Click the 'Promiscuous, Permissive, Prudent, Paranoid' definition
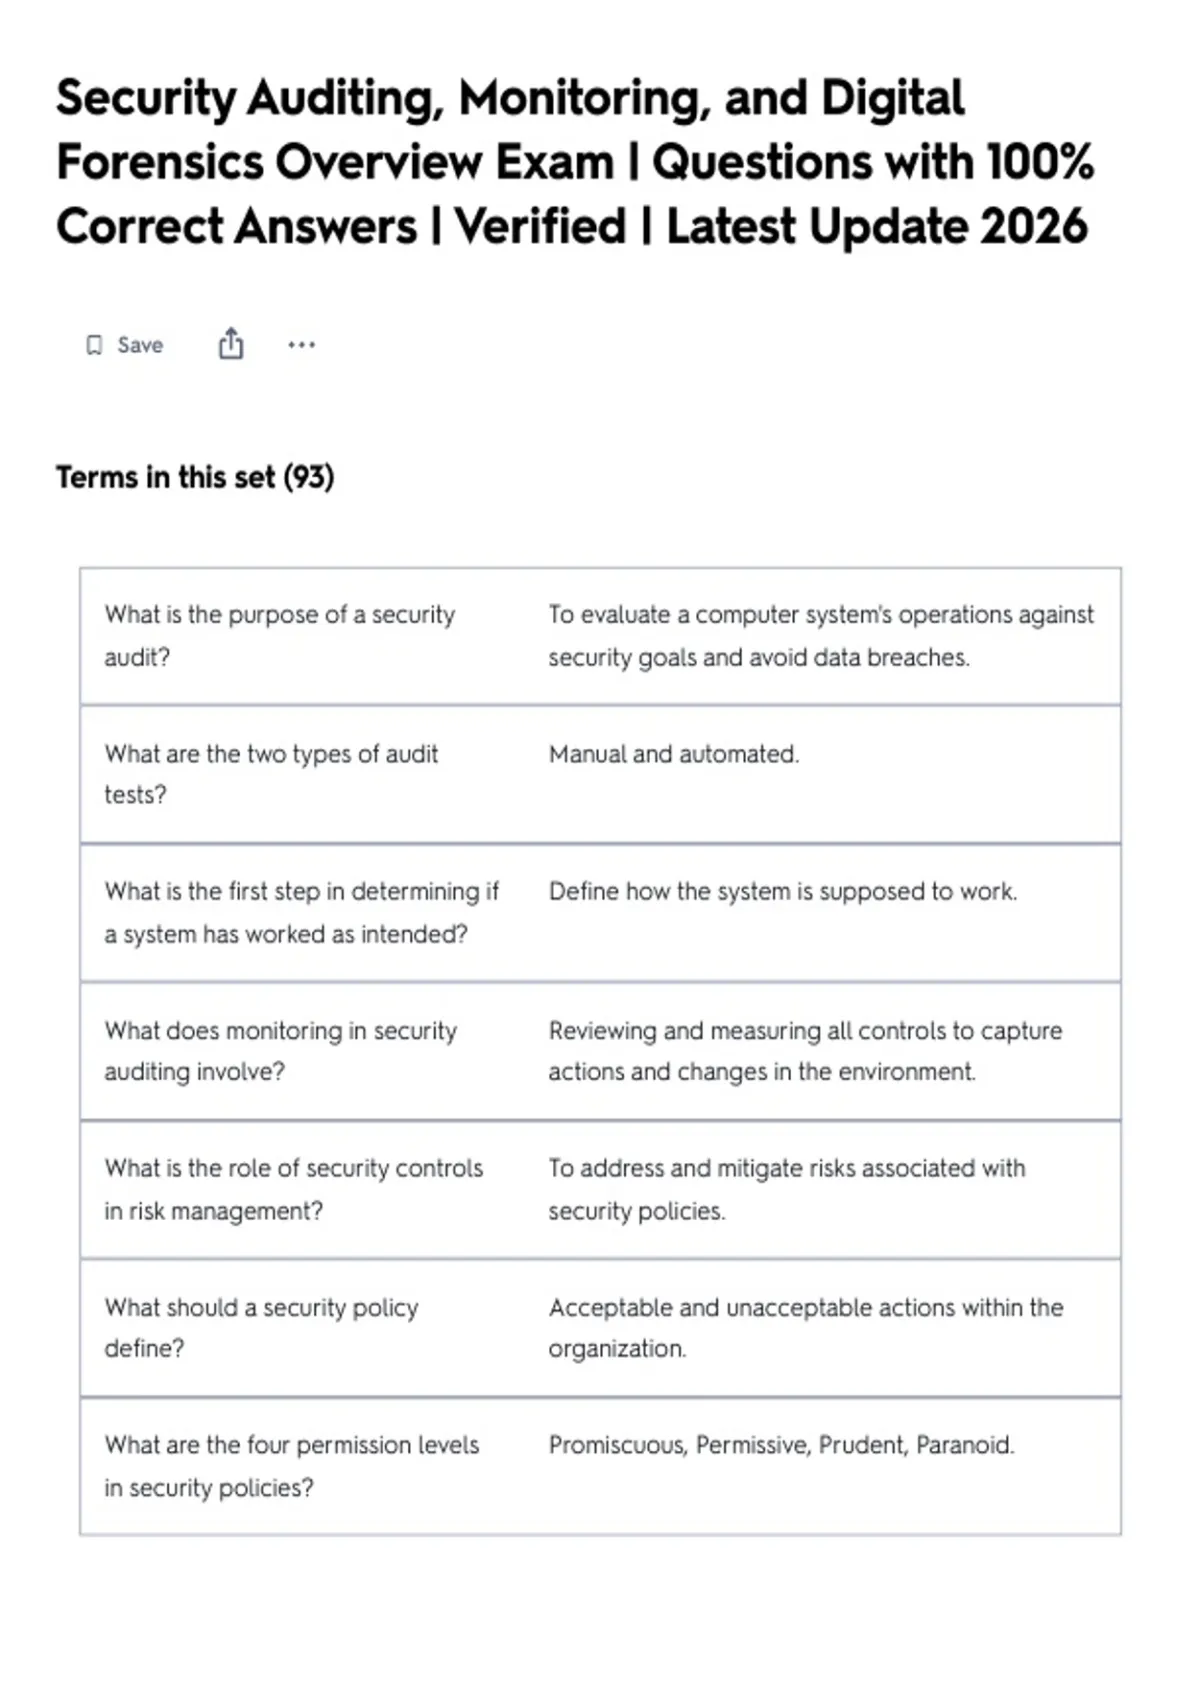1200x1700 pixels. click(781, 1445)
